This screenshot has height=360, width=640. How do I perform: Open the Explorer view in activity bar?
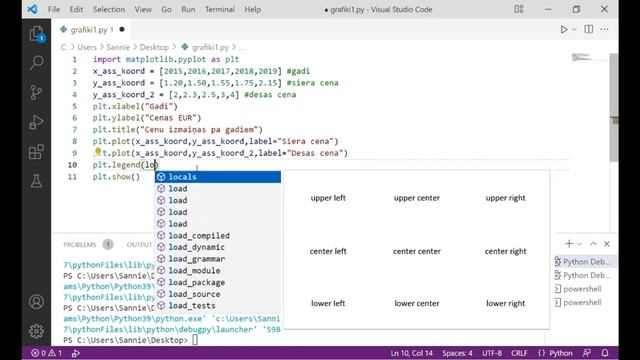(x=36, y=33)
